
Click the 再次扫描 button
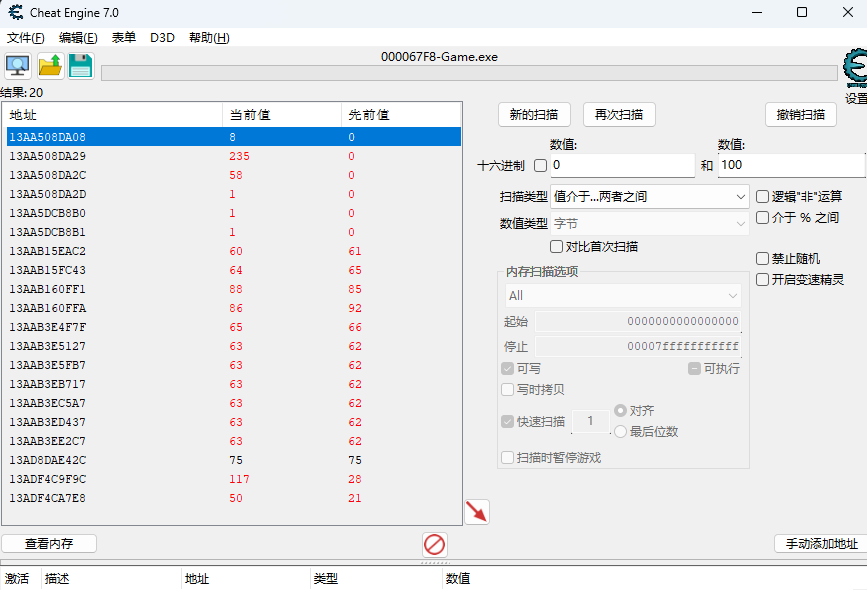pyautogui.click(x=619, y=114)
